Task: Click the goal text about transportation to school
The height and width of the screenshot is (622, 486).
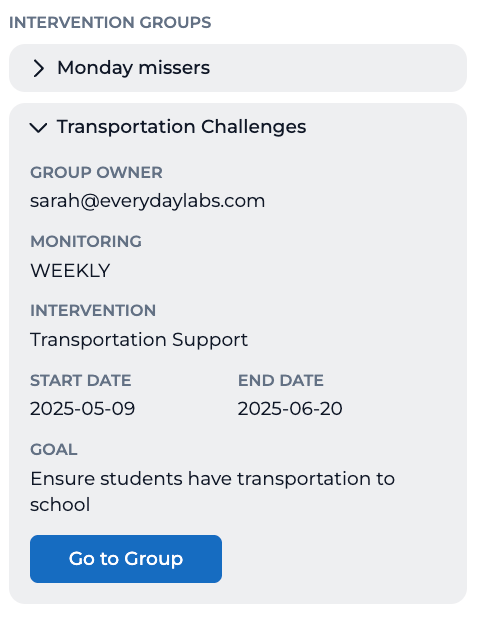Action: coord(213,491)
